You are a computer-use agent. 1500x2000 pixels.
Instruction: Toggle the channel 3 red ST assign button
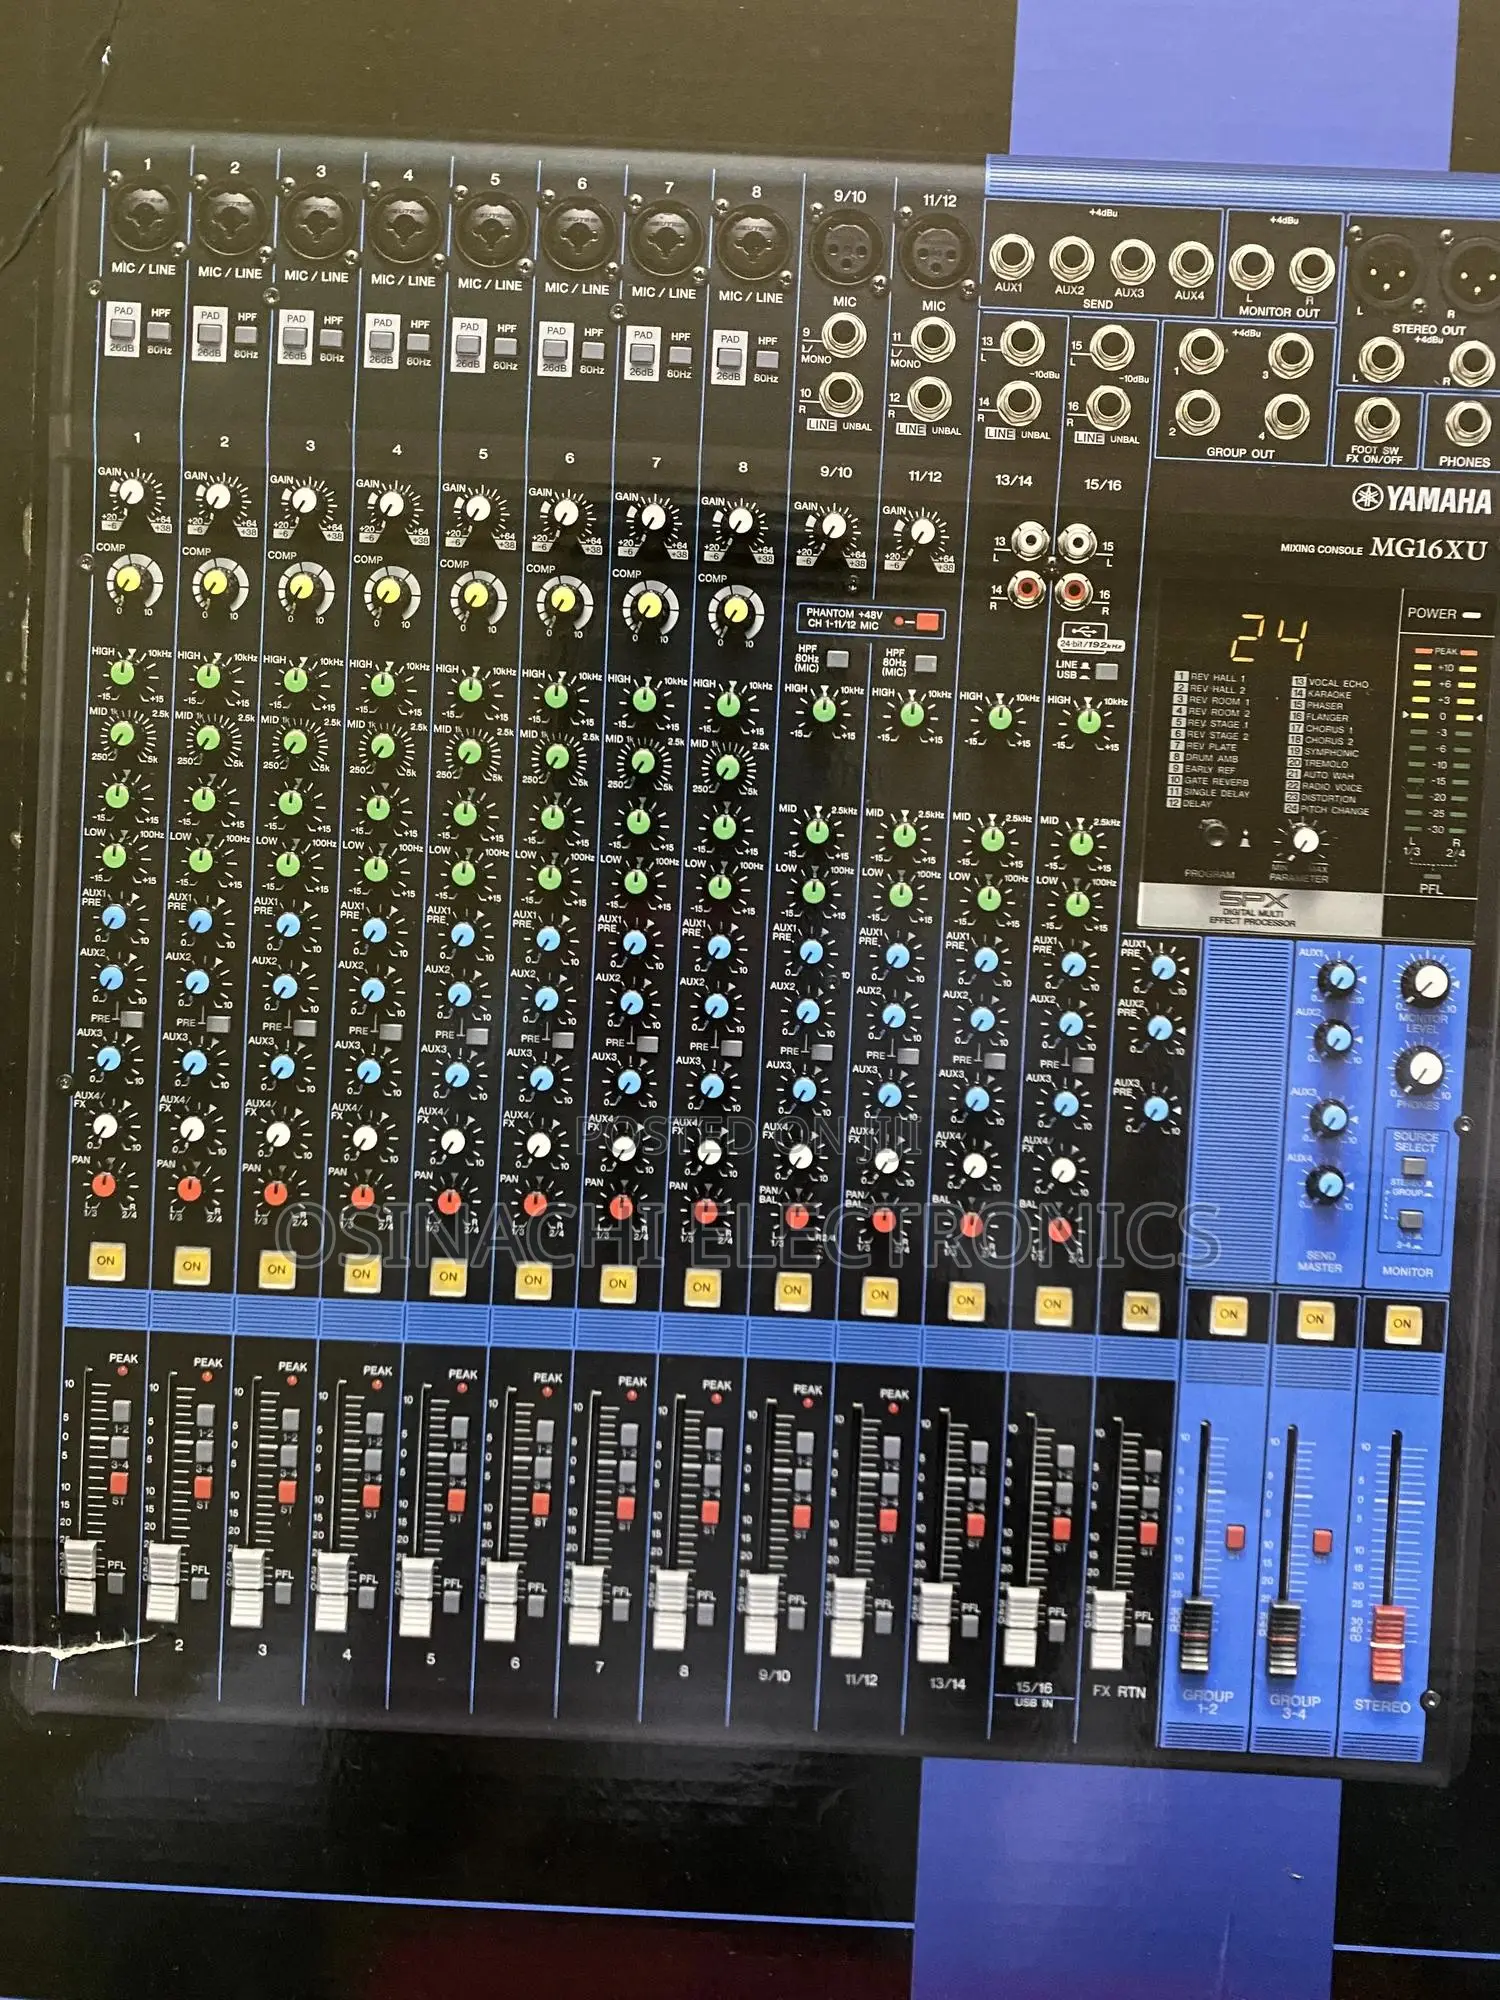pos(287,1492)
